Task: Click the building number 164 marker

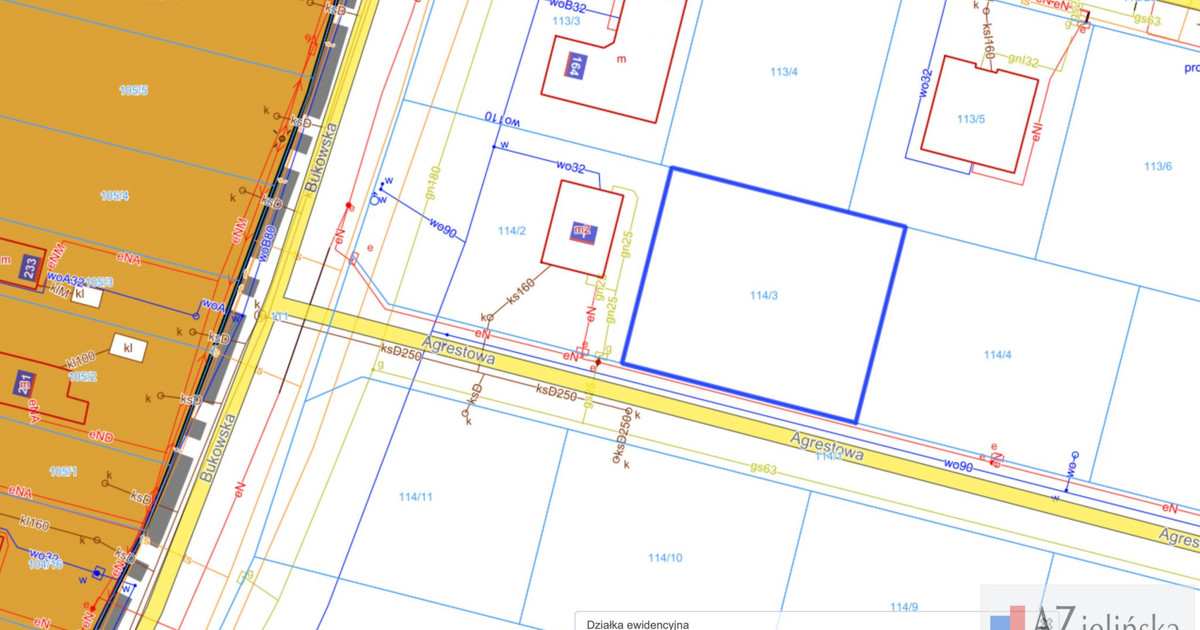Action: tap(573, 66)
